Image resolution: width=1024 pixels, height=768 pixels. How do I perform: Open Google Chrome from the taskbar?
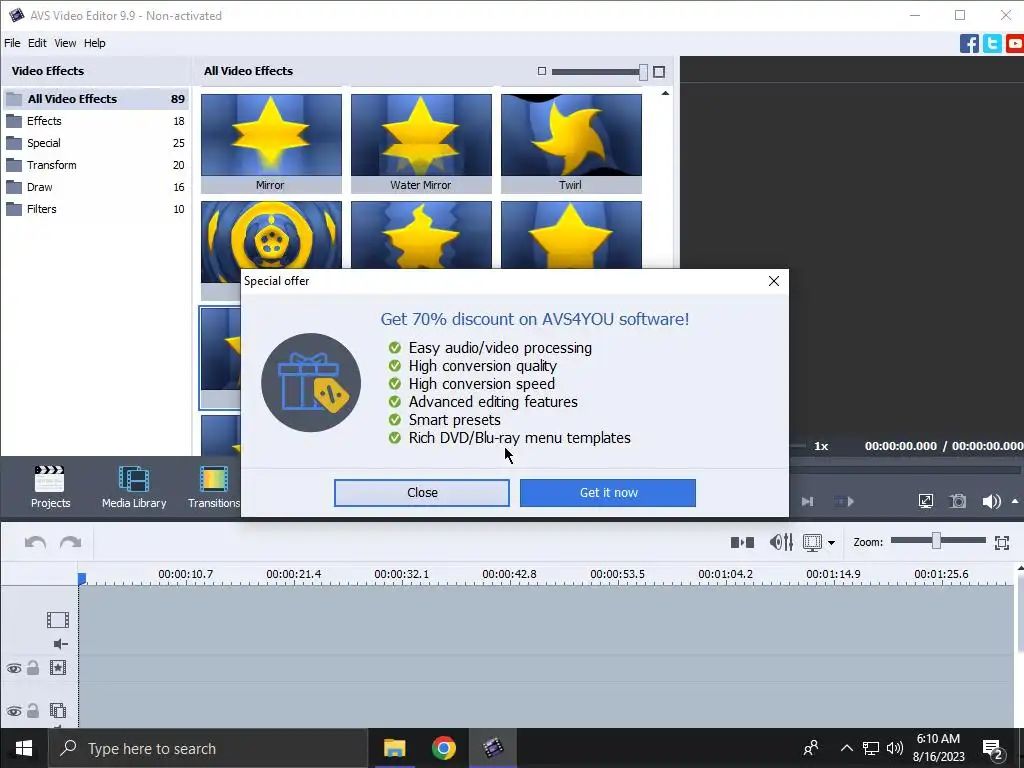tap(443, 748)
